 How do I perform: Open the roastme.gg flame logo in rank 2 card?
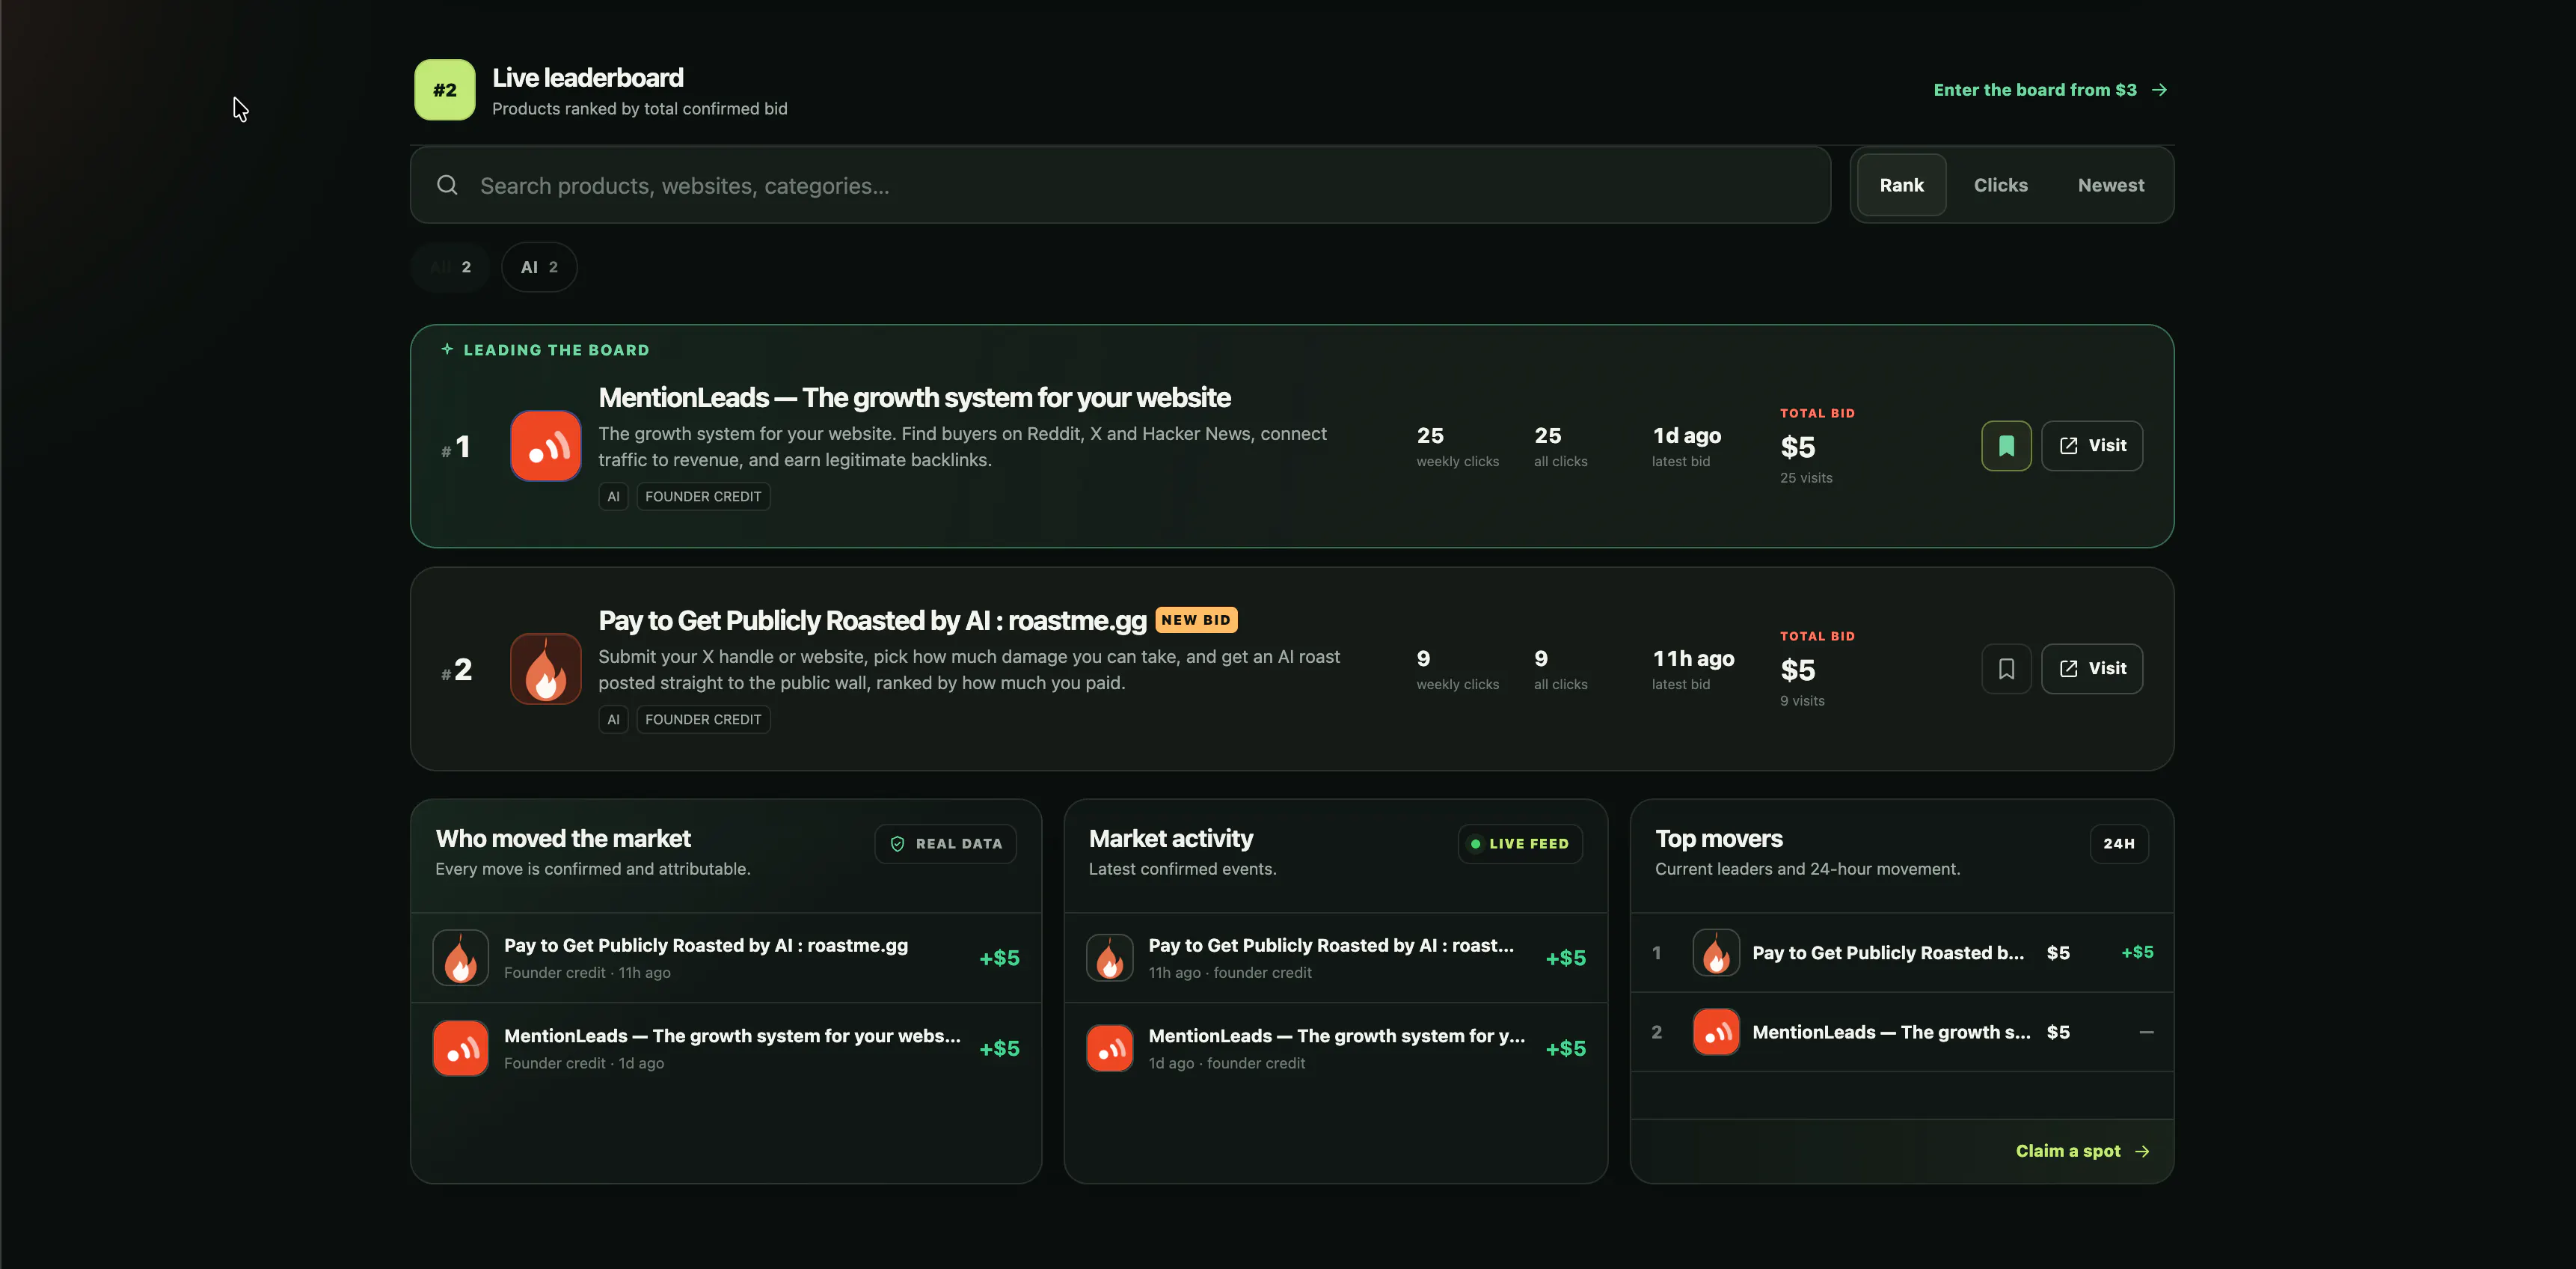545,669
